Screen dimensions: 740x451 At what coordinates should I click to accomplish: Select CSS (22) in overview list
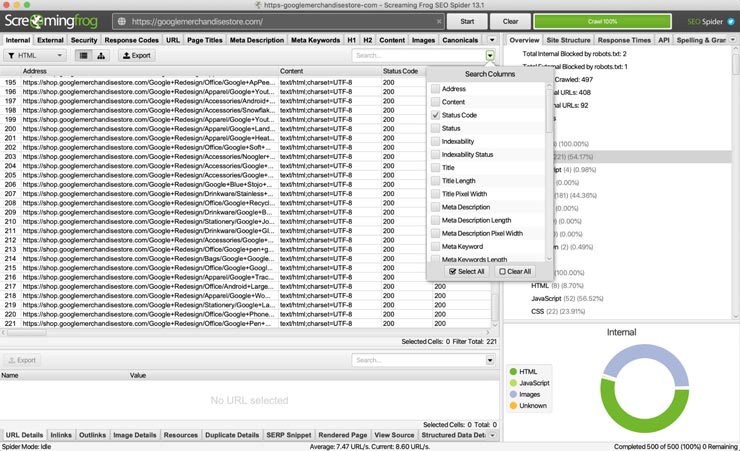(x=558, y=311)
